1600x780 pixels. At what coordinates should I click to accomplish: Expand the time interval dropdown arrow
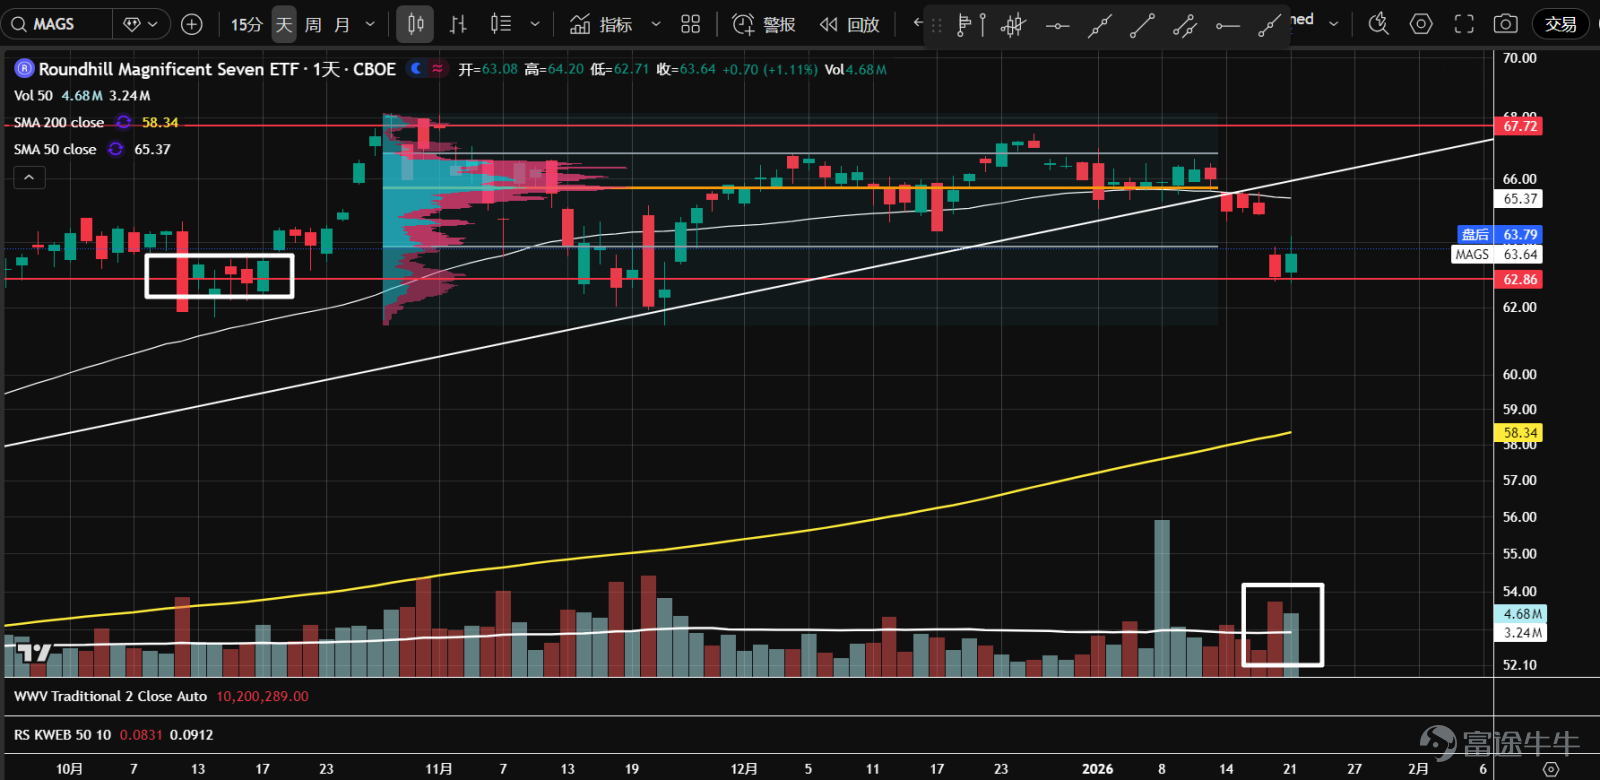pos(370,24)
